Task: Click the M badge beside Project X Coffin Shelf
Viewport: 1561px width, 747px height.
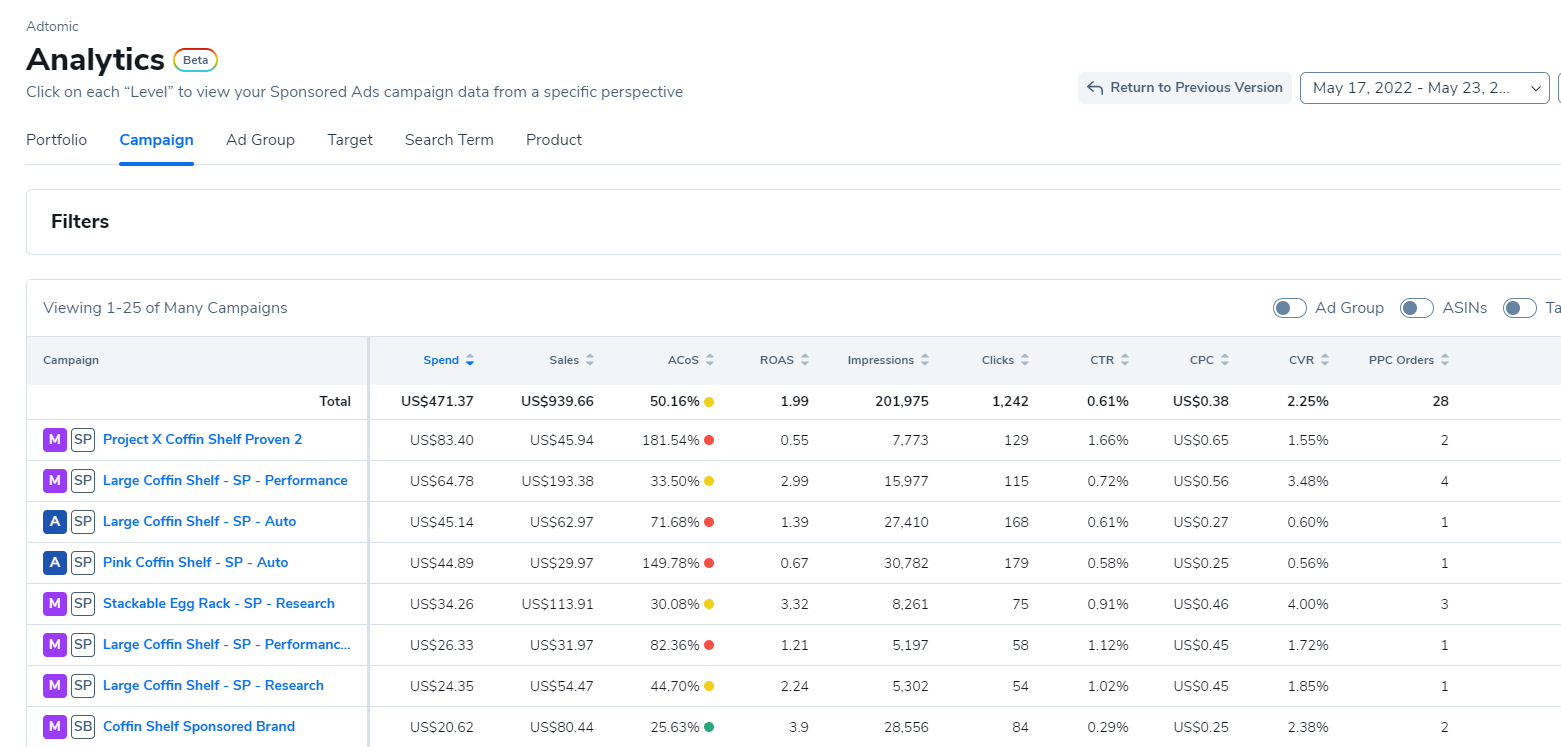Action: pyautogui.click(x=54, y=440)
